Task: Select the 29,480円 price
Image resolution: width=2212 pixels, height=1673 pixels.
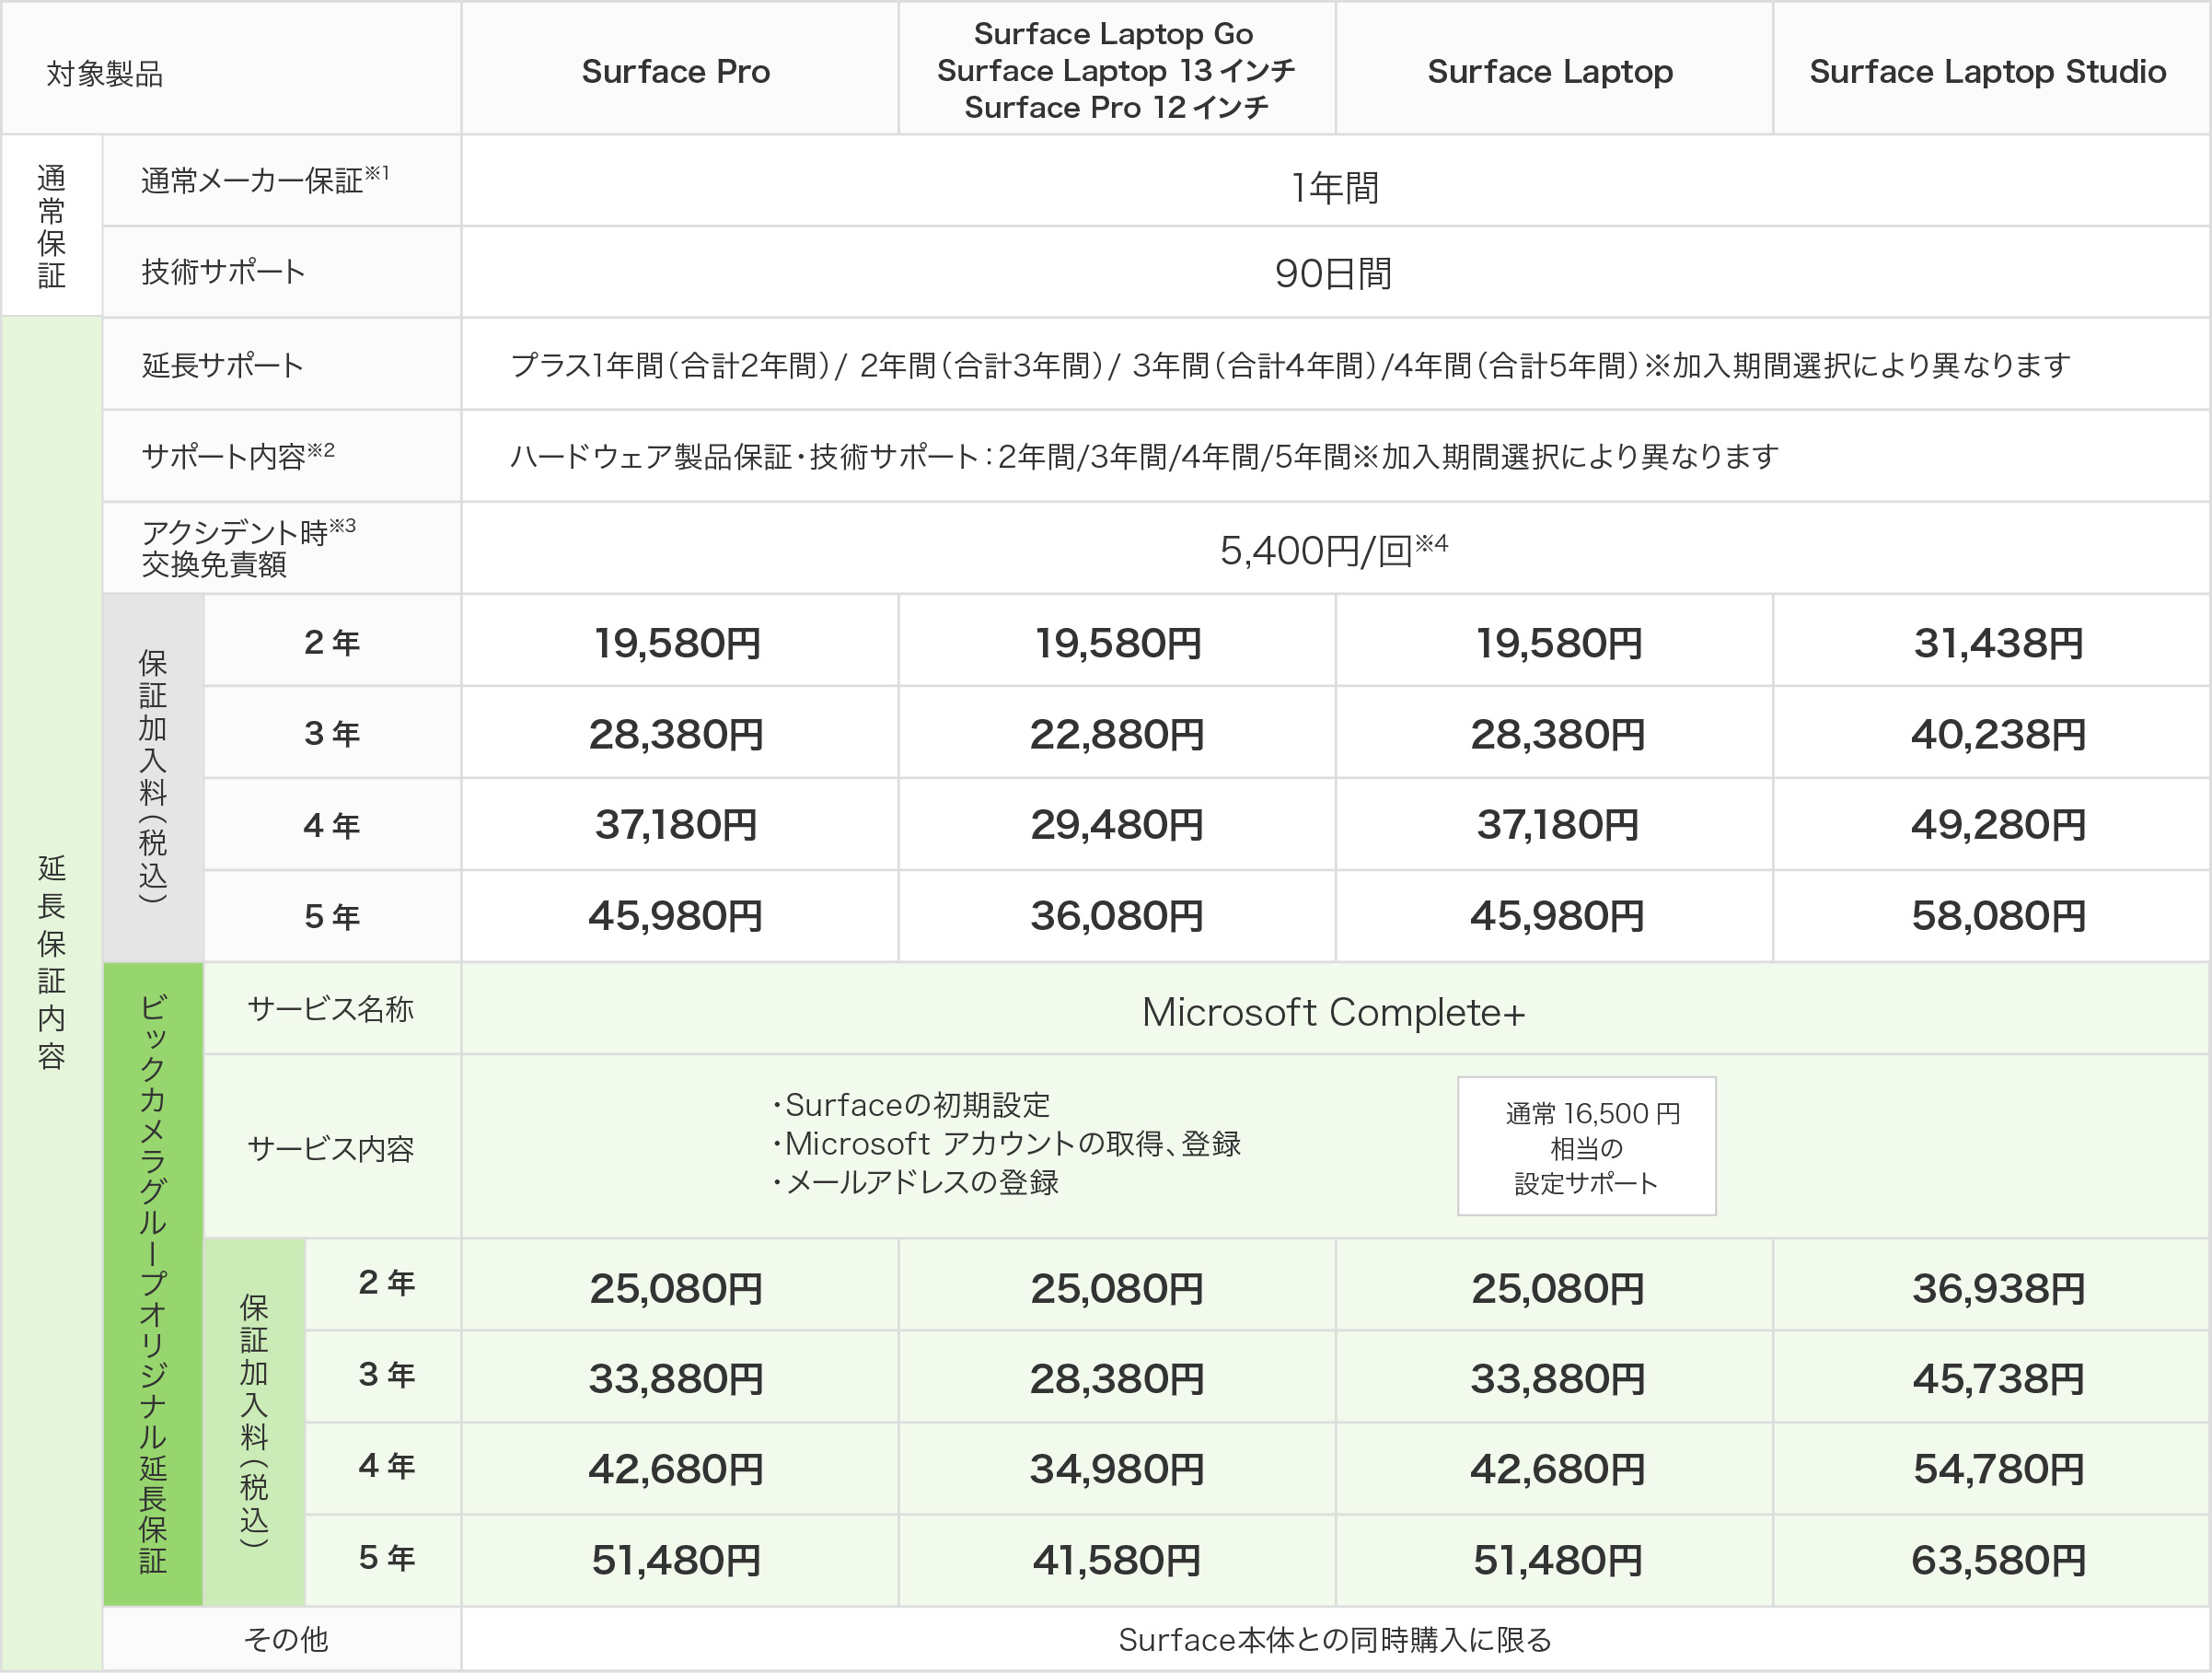Action: click(1117, 825)
